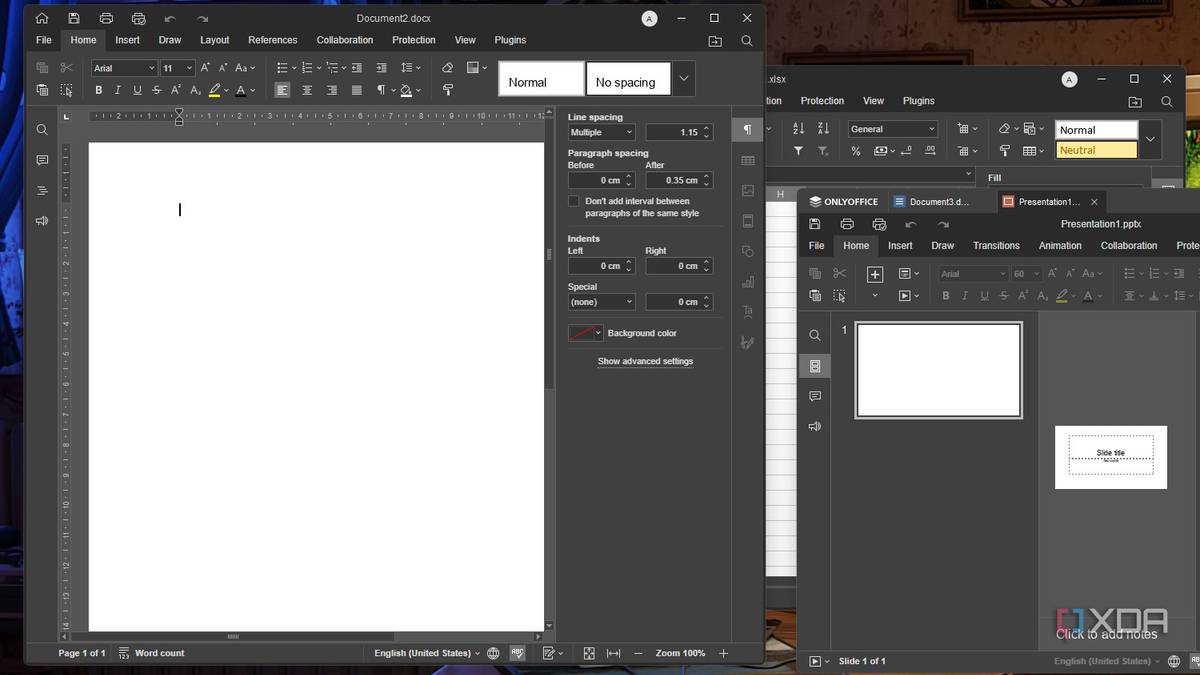Viewport: 1200px width, 675px height.
Task: Apply subscript in the document editor
Action: point(196,90)
